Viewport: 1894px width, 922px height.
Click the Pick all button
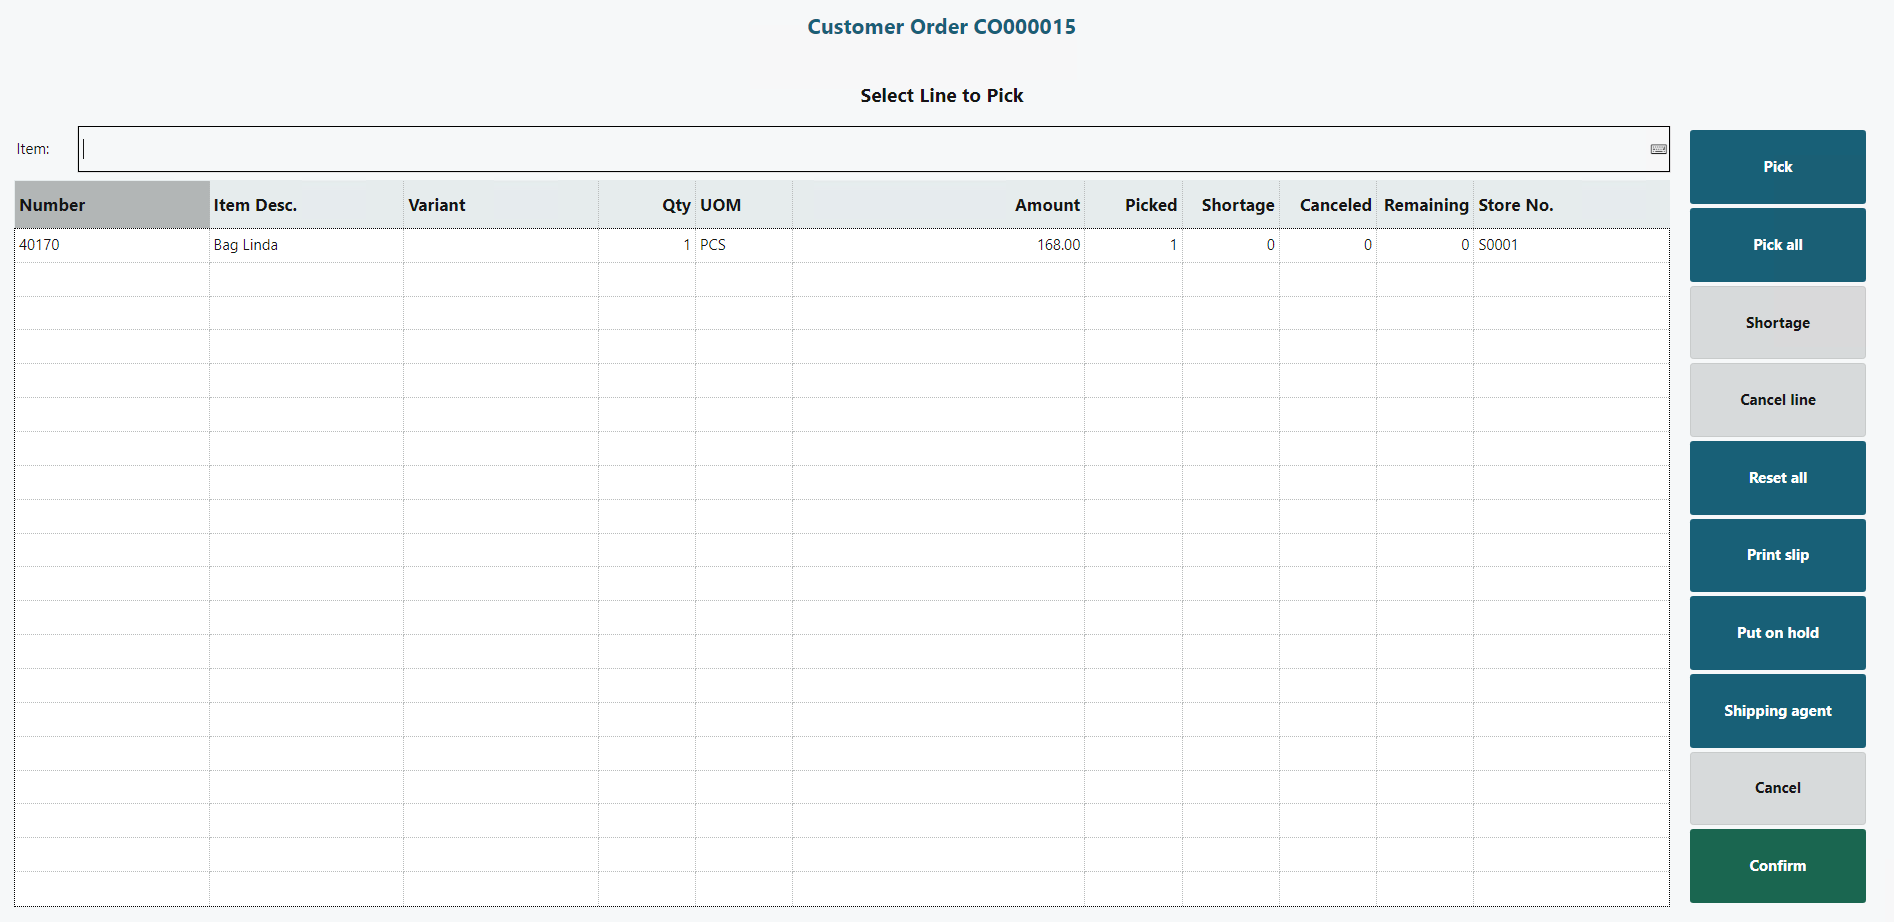point(1777,245)
